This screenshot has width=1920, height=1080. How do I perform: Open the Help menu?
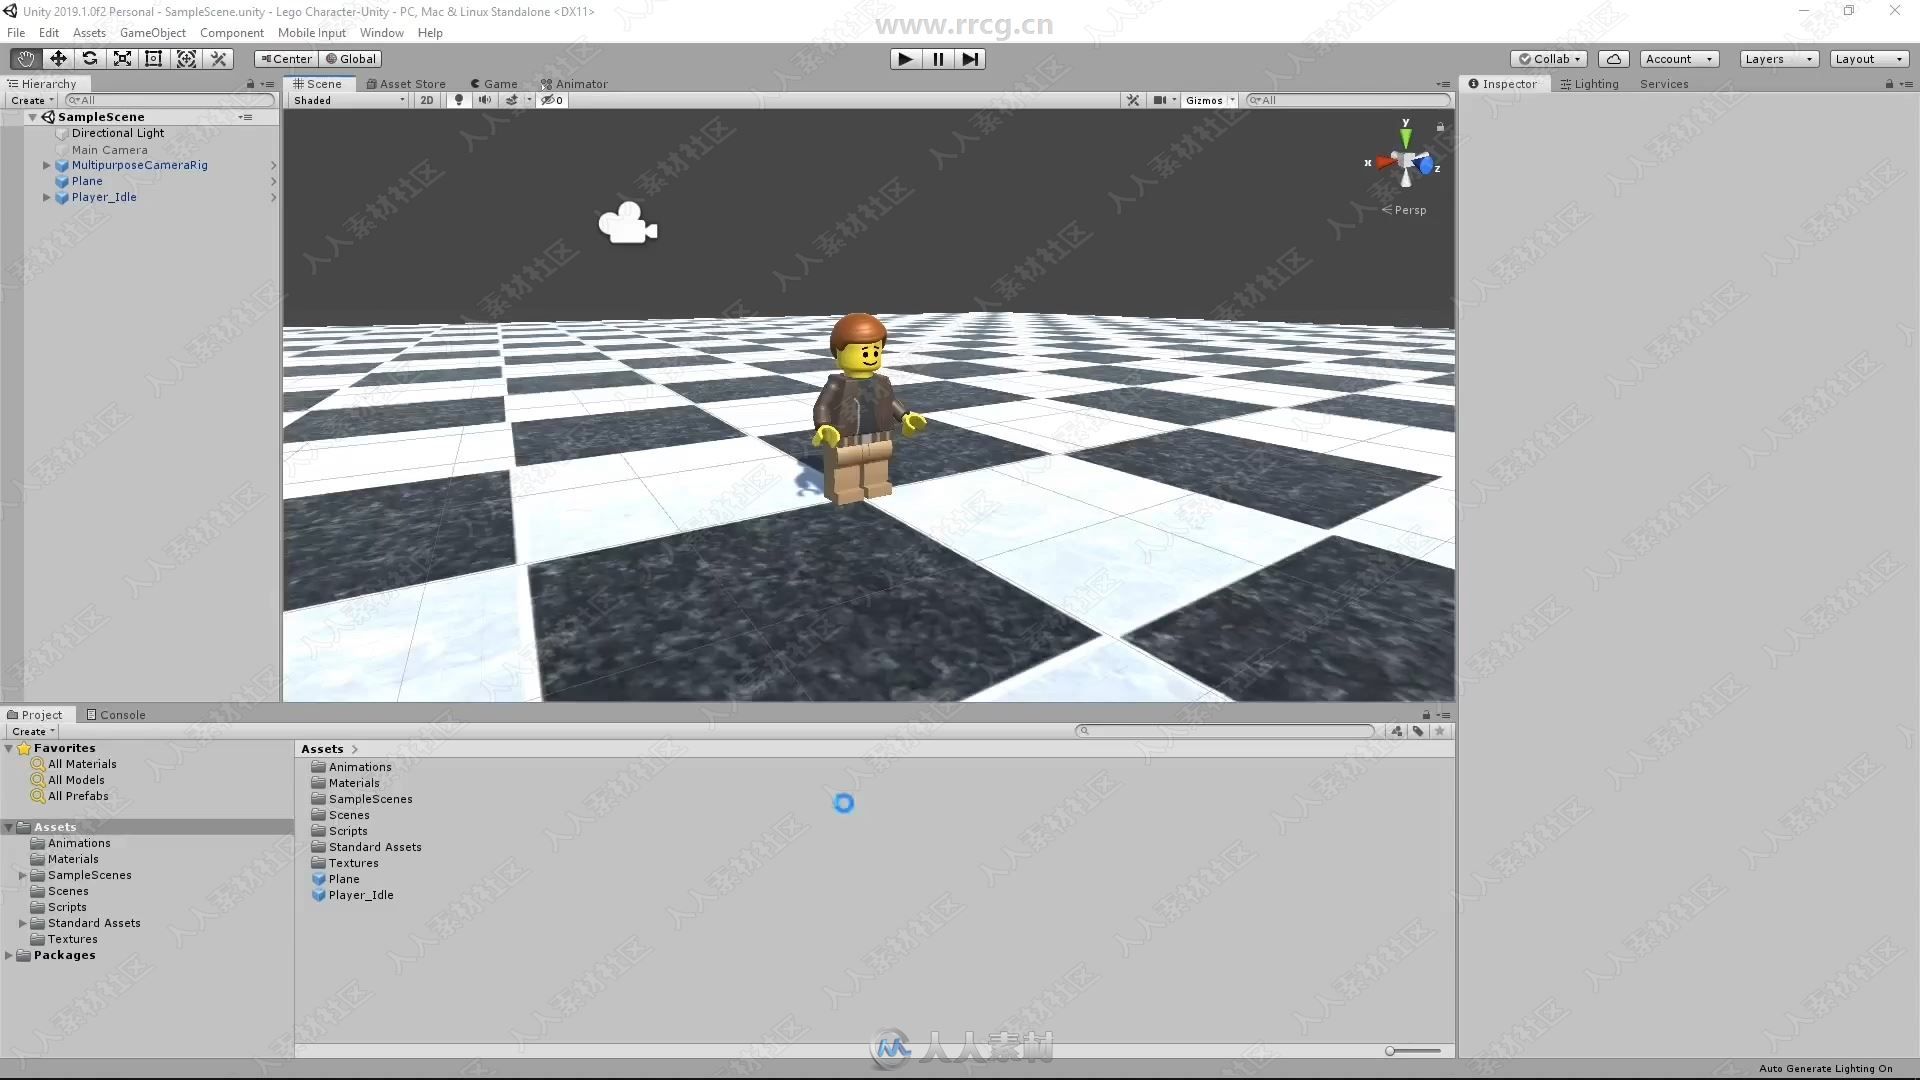pyautogui.click(x=430, y=33)
